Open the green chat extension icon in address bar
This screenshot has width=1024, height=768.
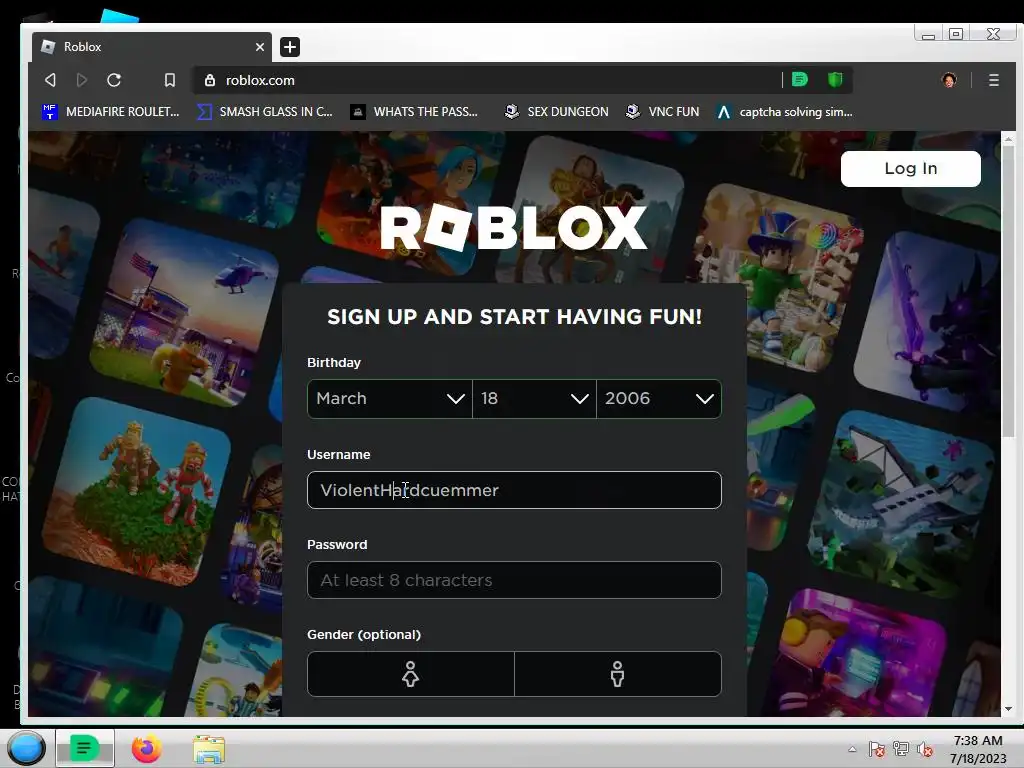(x=799, y=80)
